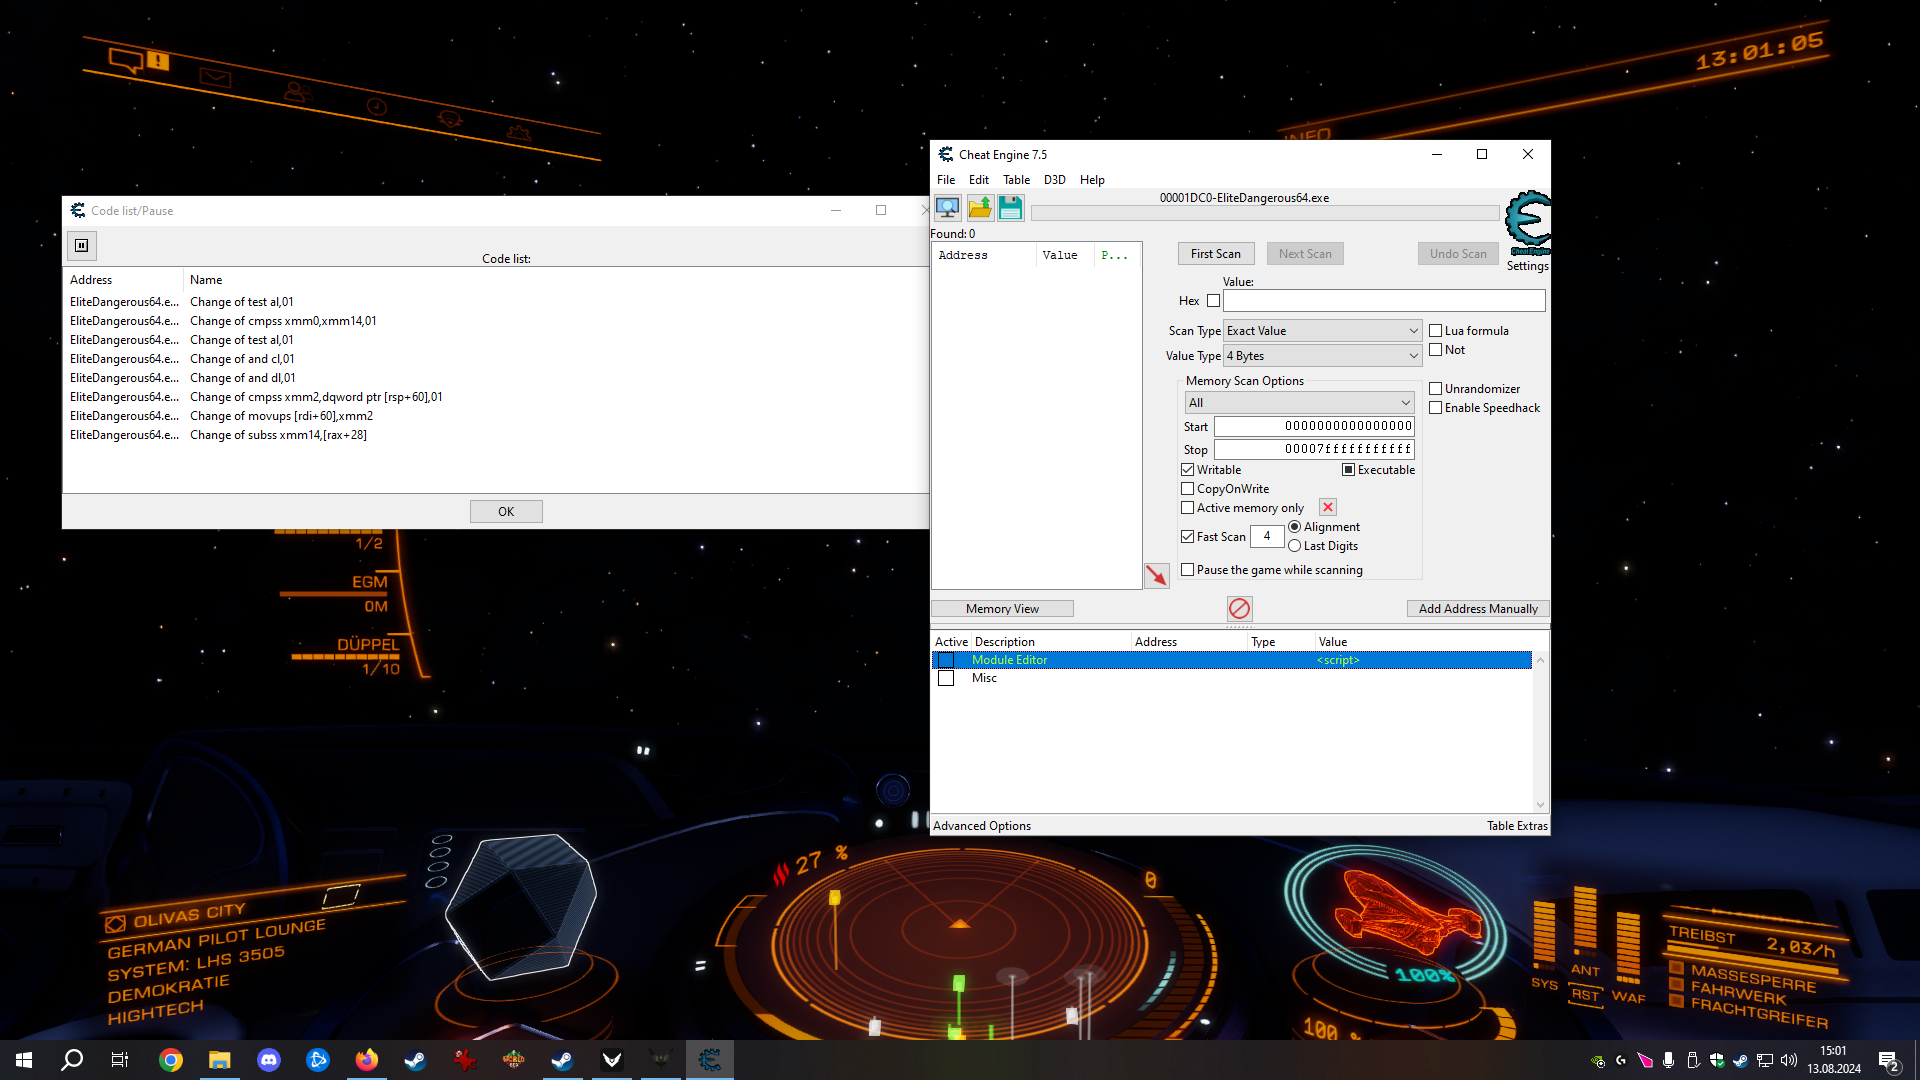Open the D3D menu

point(1055,180)
